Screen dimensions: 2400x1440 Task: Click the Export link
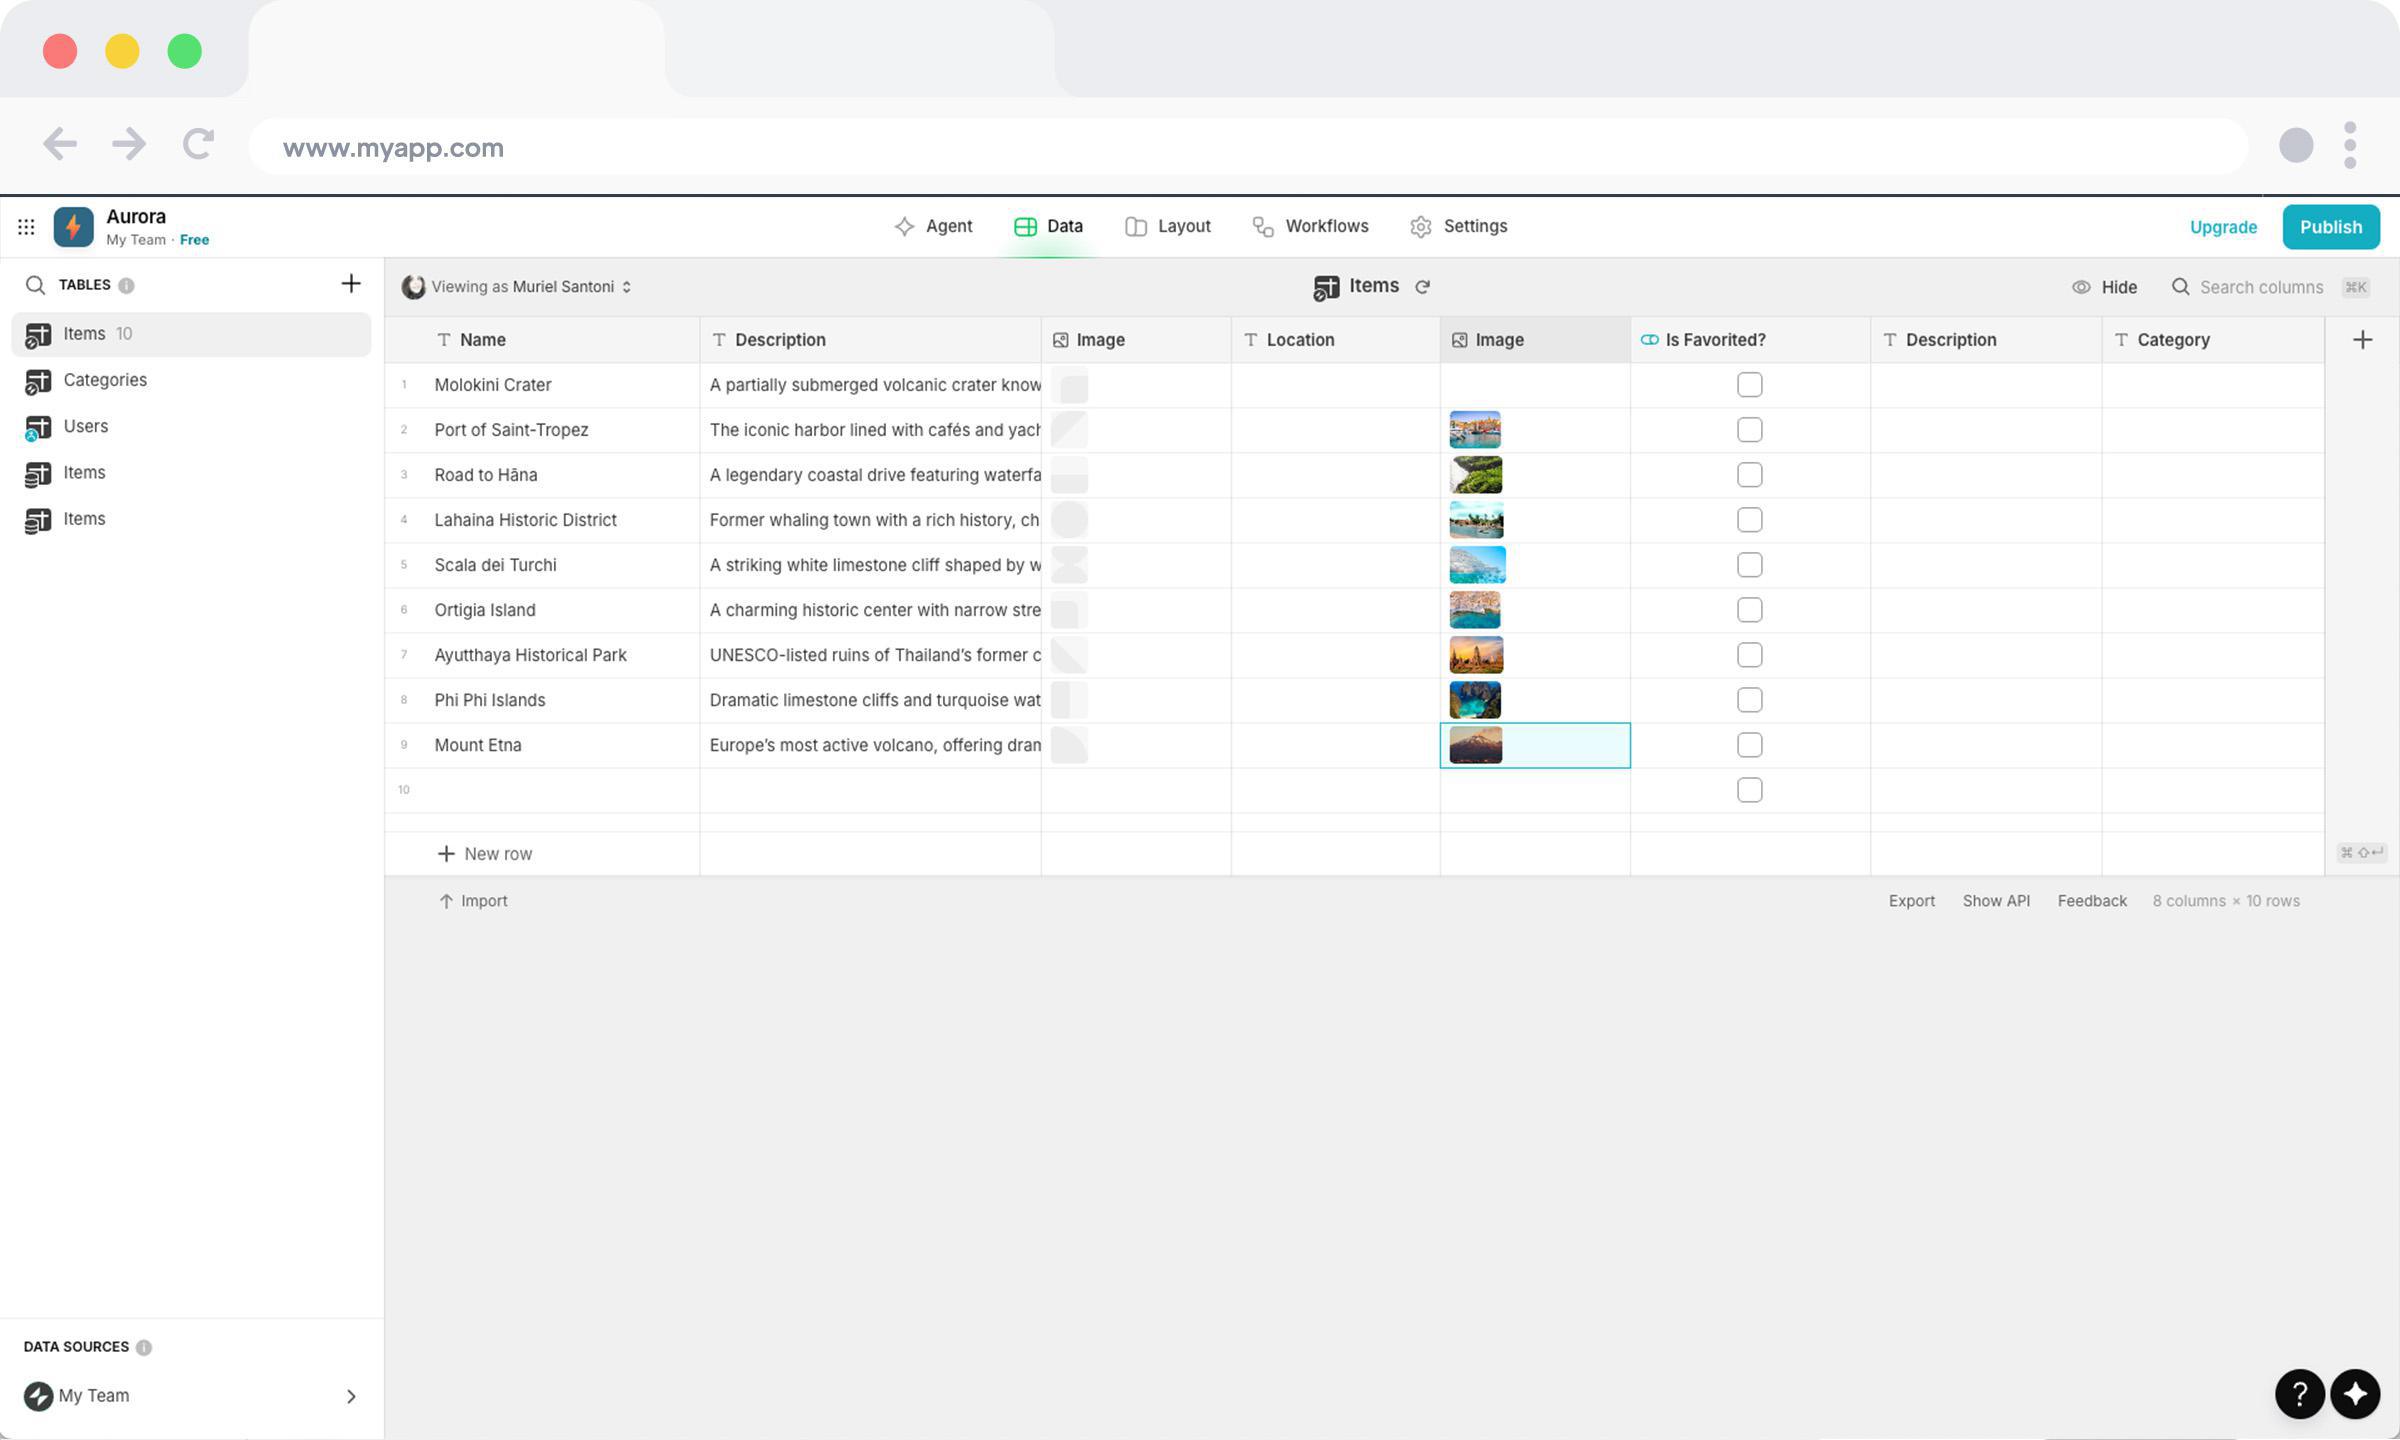[1911, 901]
